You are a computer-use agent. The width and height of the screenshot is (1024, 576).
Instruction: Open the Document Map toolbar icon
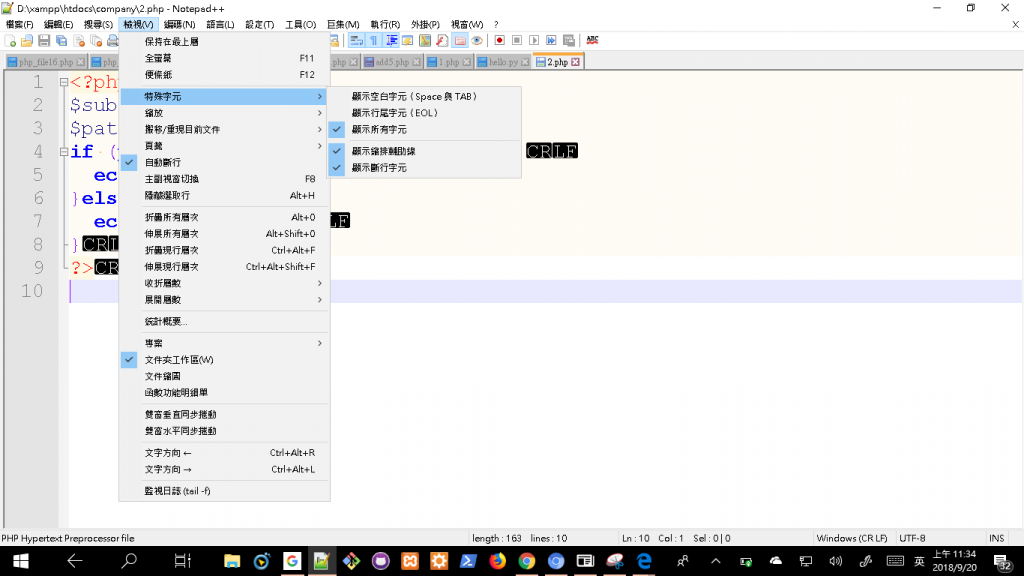tap(425, 40)
